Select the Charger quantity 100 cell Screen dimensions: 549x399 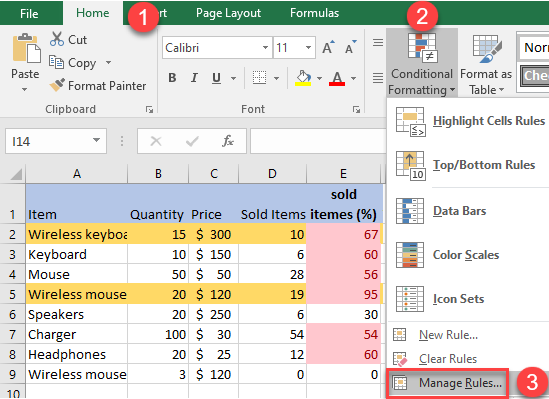(158, 334)
